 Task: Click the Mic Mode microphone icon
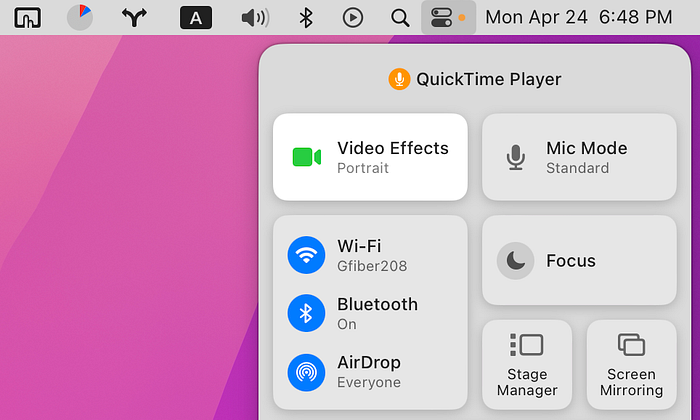(x=516, y=157)
